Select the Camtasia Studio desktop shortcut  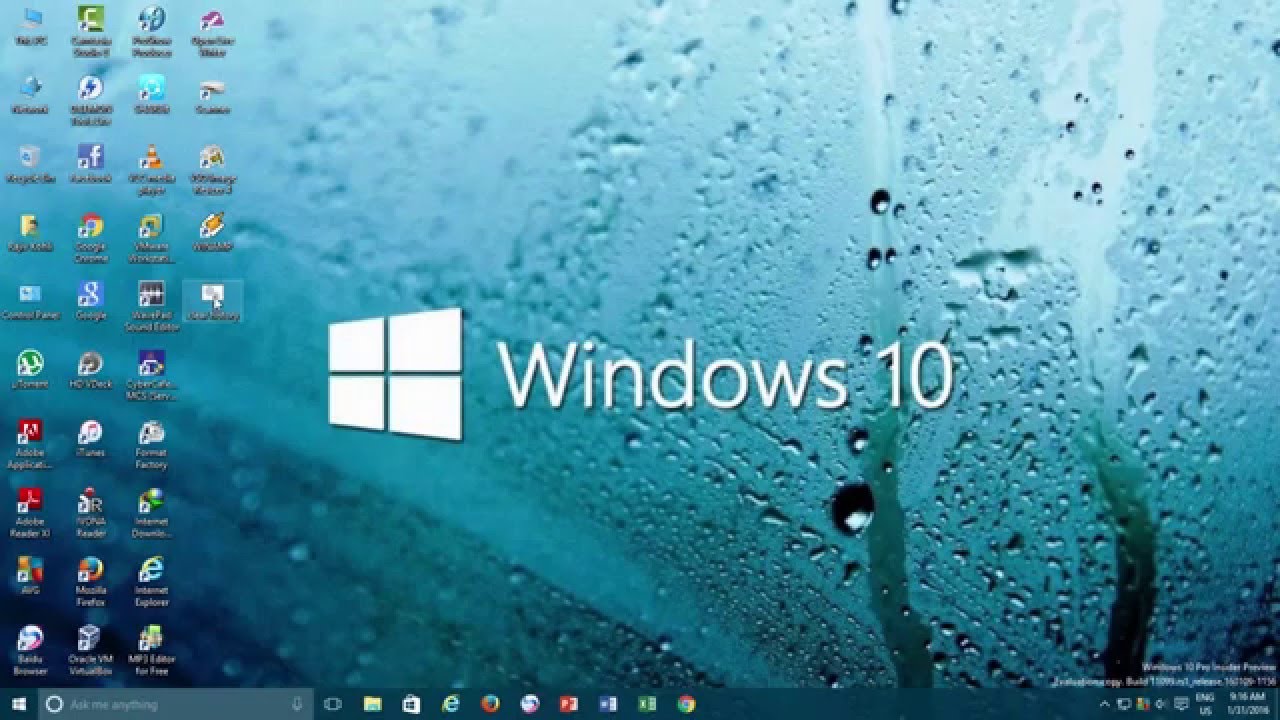[90, 32]
